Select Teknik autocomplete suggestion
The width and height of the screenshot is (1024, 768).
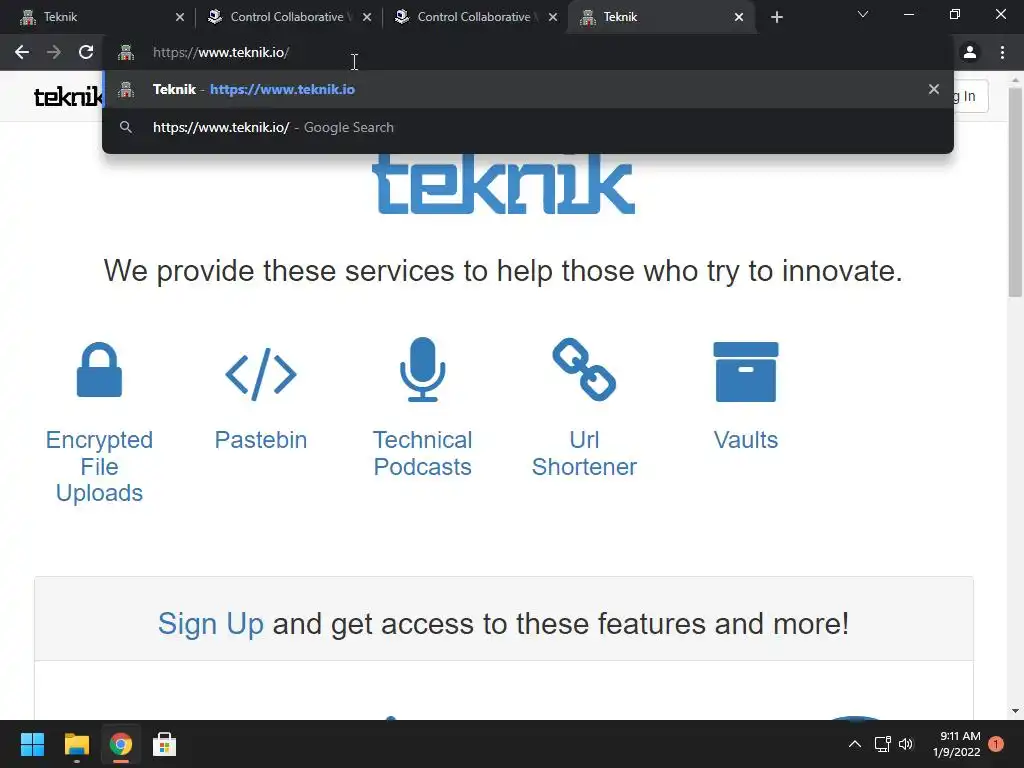tap(528, 89)
